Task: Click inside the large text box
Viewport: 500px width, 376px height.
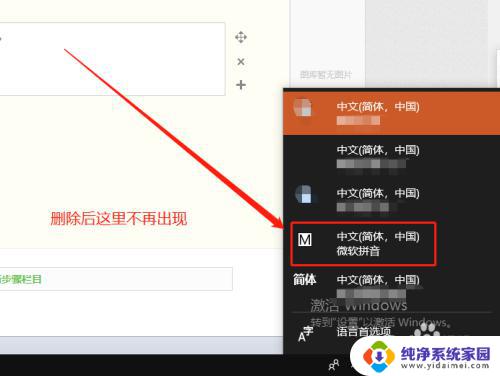Action: pos(112,59)
